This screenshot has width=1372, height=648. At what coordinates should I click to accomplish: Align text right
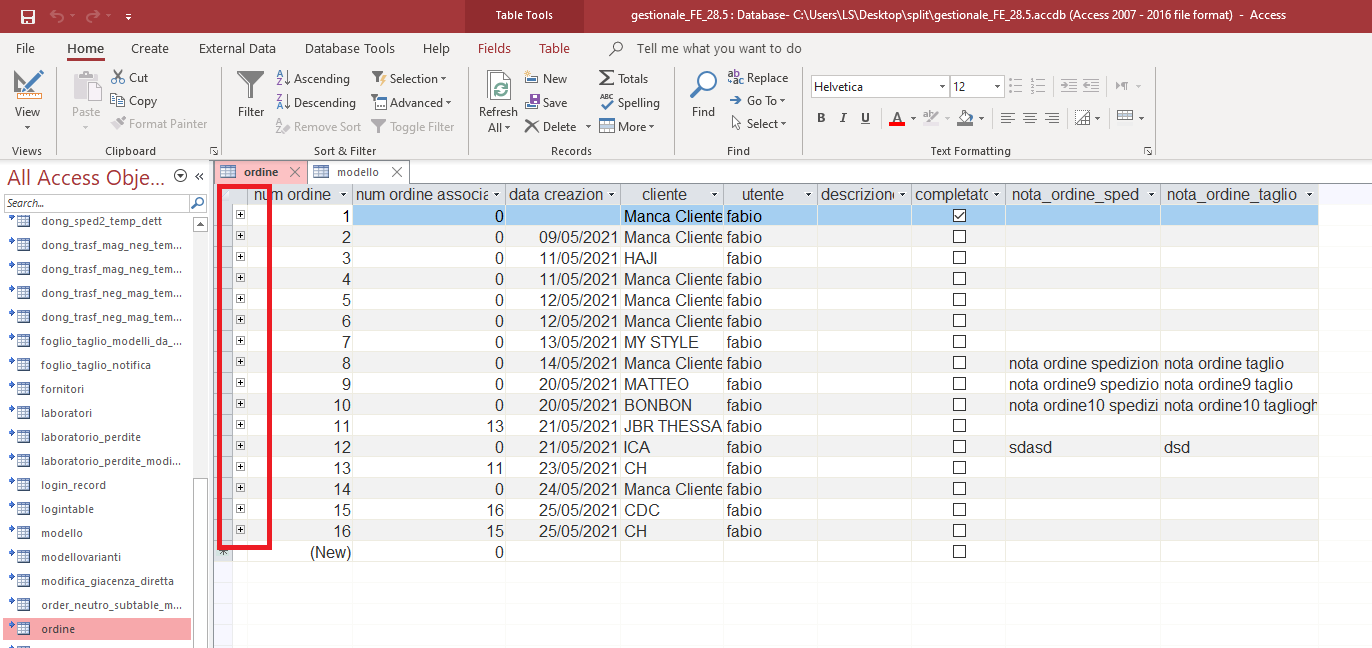point(1051,118)
